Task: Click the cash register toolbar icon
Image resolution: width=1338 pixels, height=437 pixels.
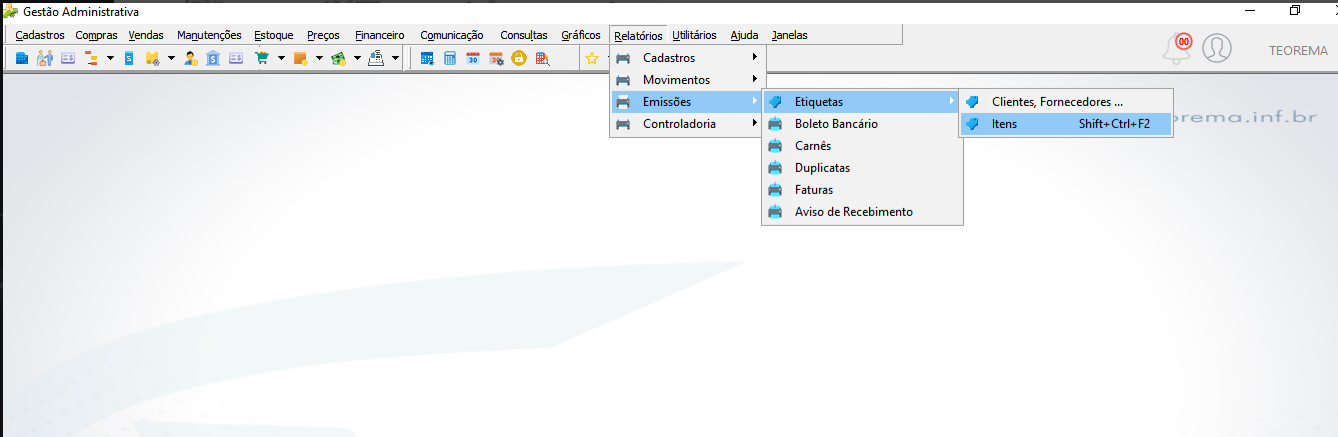Action: pos(376,59)
